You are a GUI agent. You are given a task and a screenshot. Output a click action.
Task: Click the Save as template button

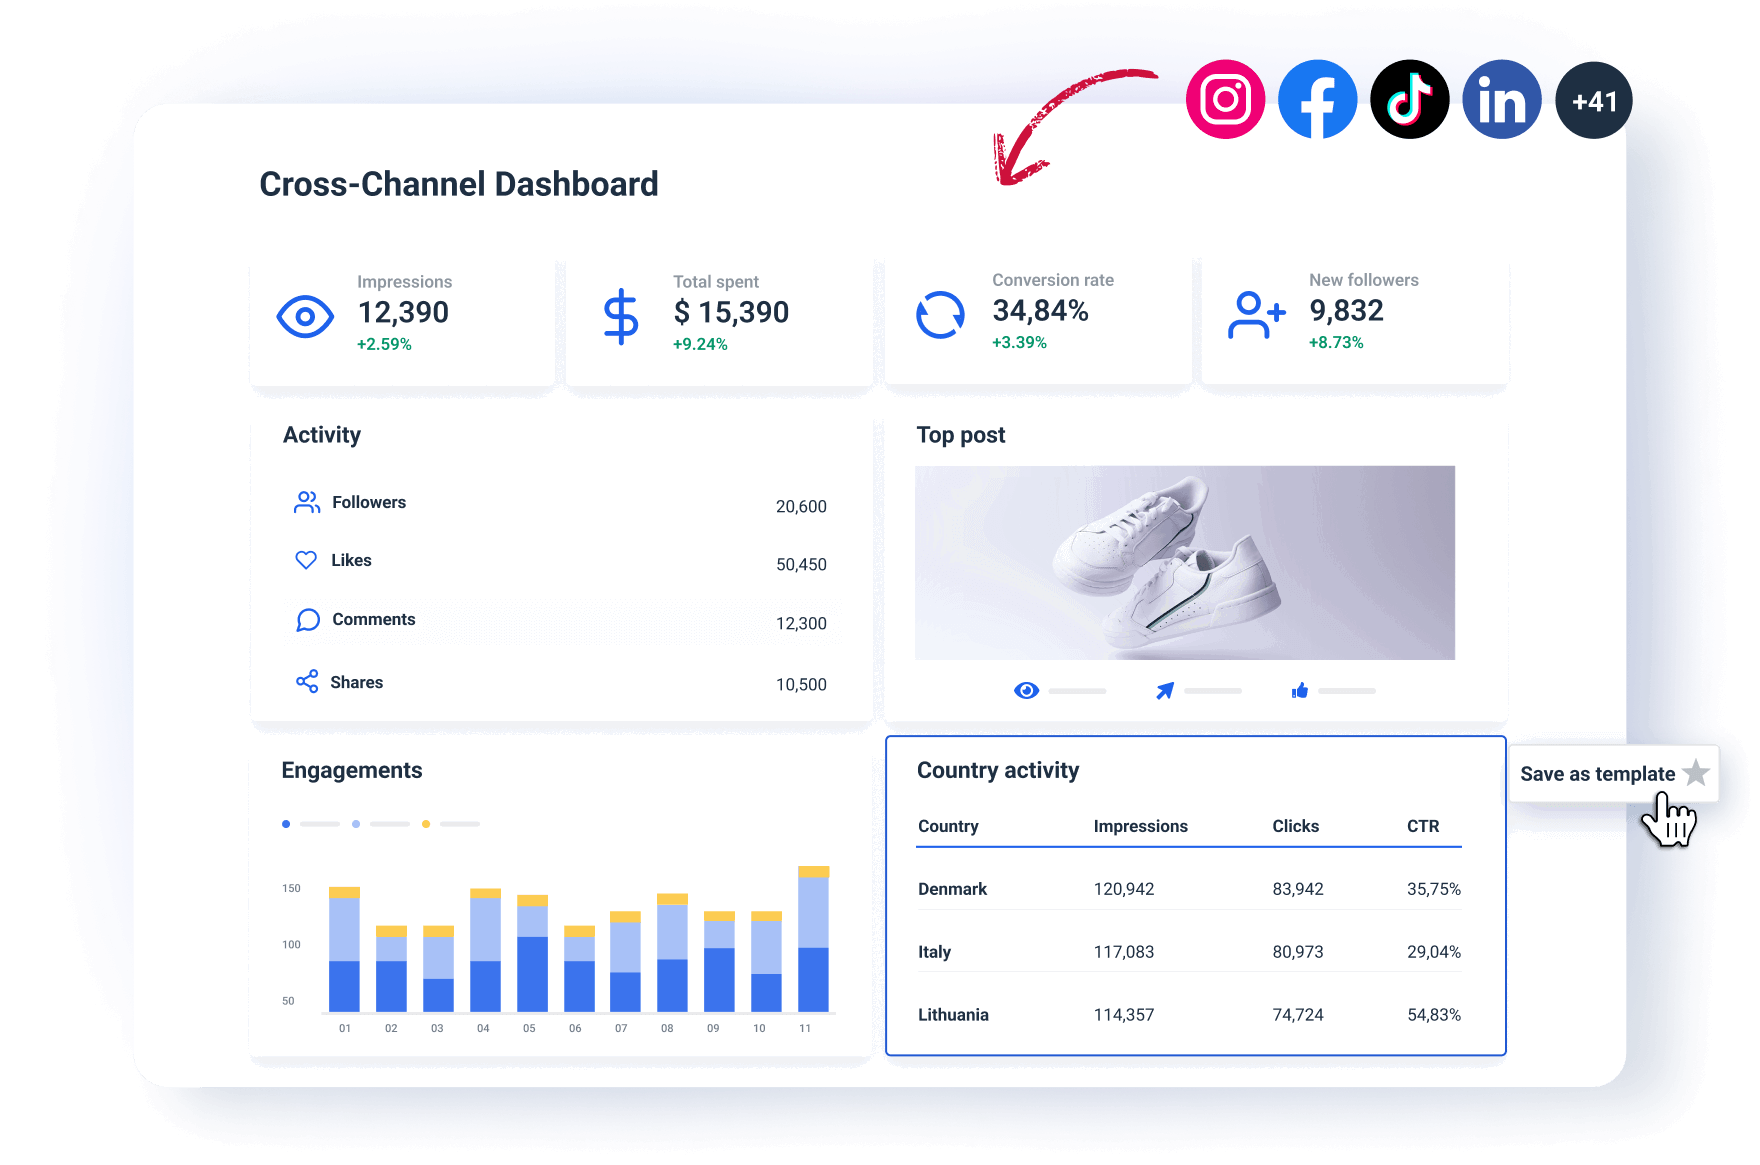click(1597, 773)
